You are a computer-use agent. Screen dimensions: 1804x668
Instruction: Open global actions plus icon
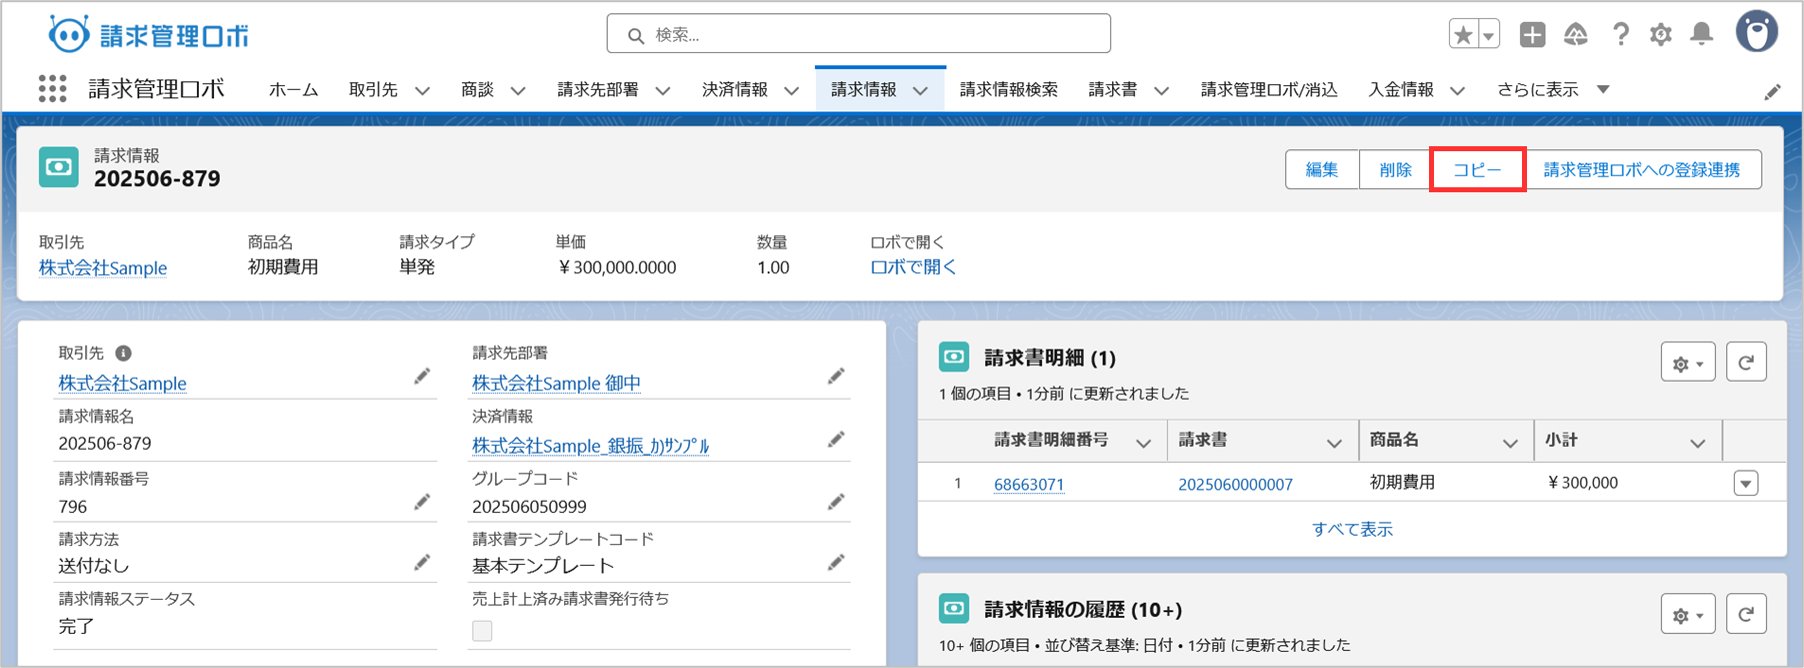pyautogui.click(x=1531, y=35)
